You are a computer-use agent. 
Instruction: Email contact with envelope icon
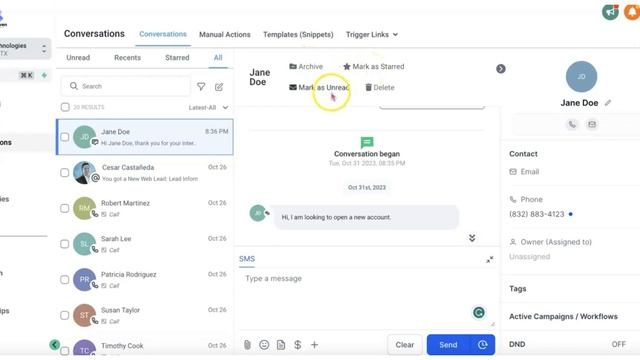tap(592, 124)
